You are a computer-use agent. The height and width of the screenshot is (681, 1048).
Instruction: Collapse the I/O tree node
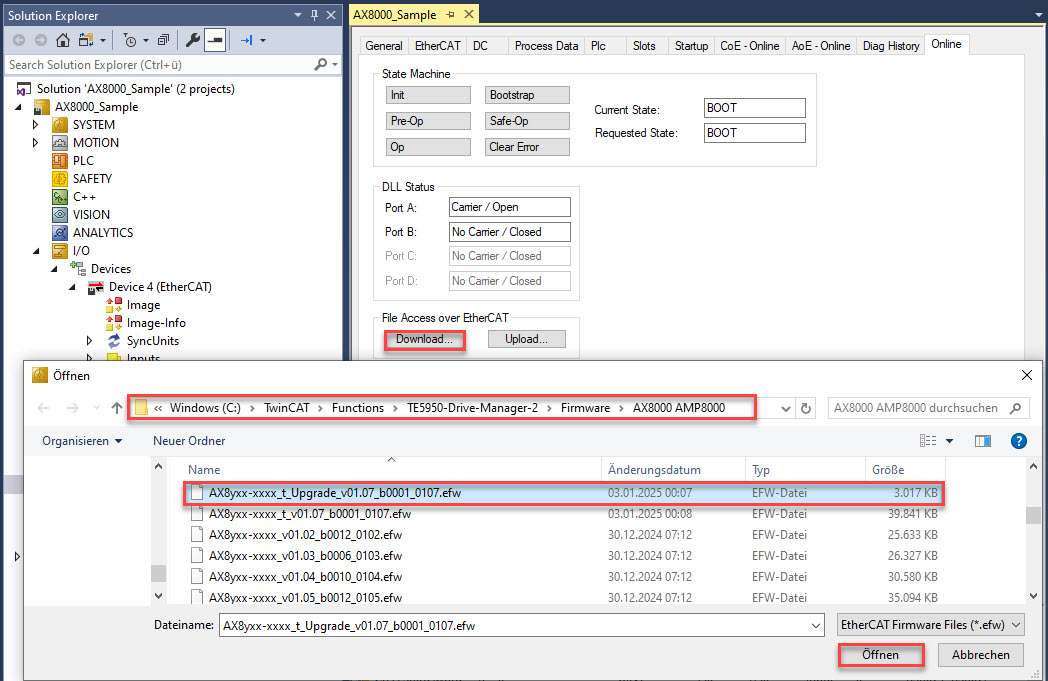click(x=36, y=251)
